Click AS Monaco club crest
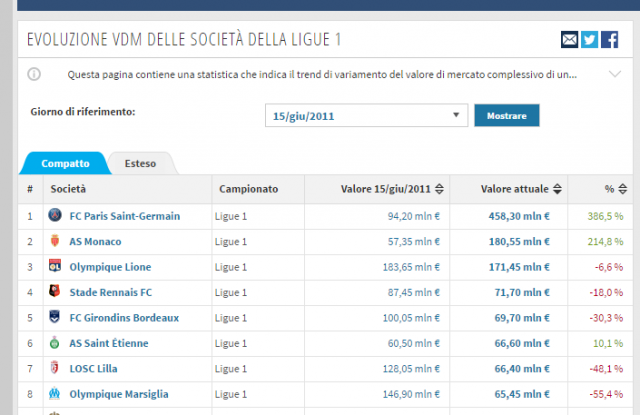 point(56,241)
